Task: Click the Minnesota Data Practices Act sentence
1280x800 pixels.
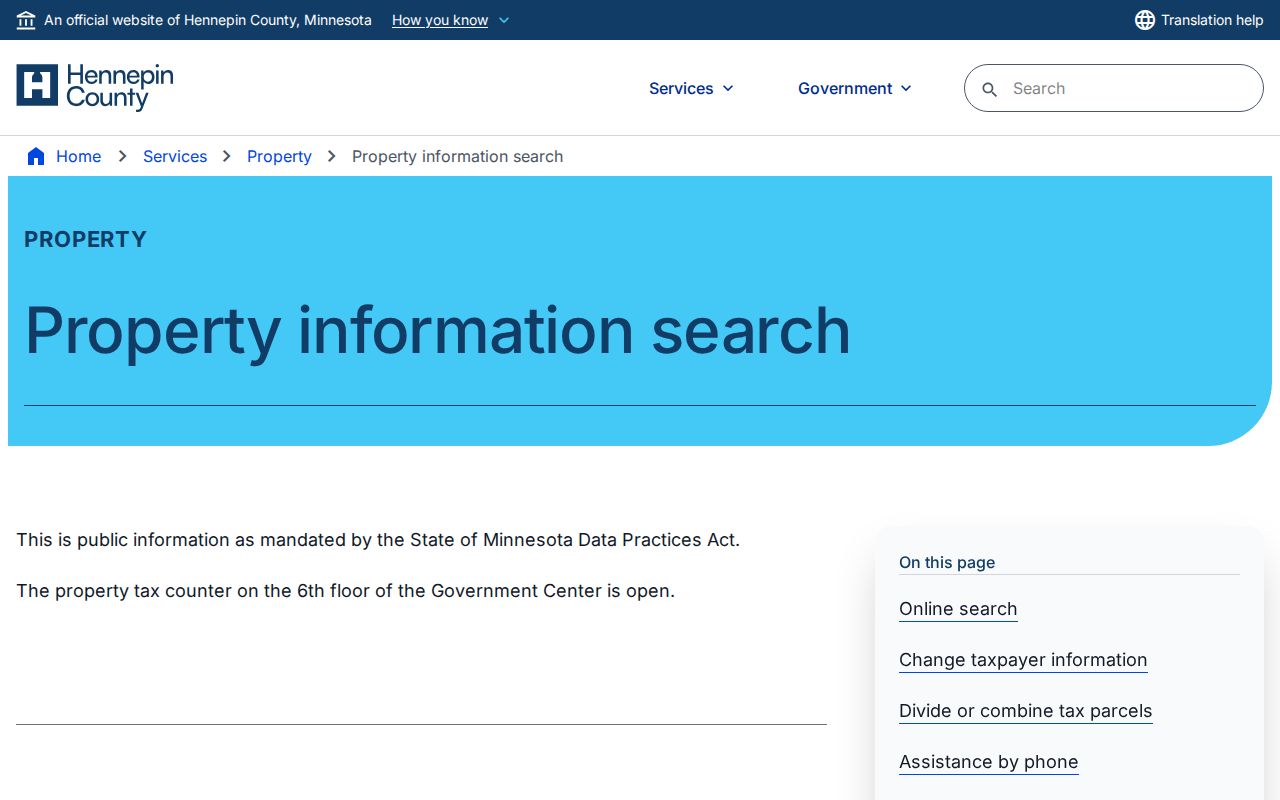Action: pyautogui.click(x=378, y=540)
